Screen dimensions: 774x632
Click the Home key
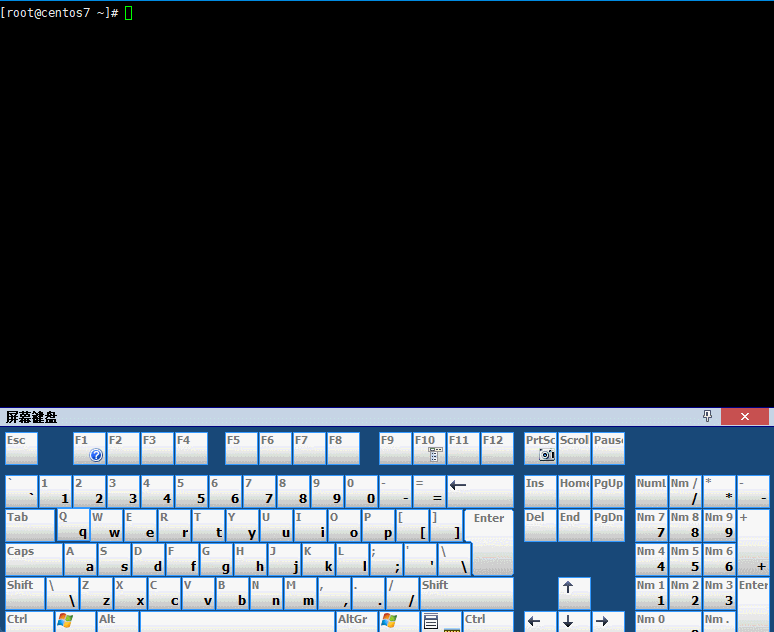(575, 492)
